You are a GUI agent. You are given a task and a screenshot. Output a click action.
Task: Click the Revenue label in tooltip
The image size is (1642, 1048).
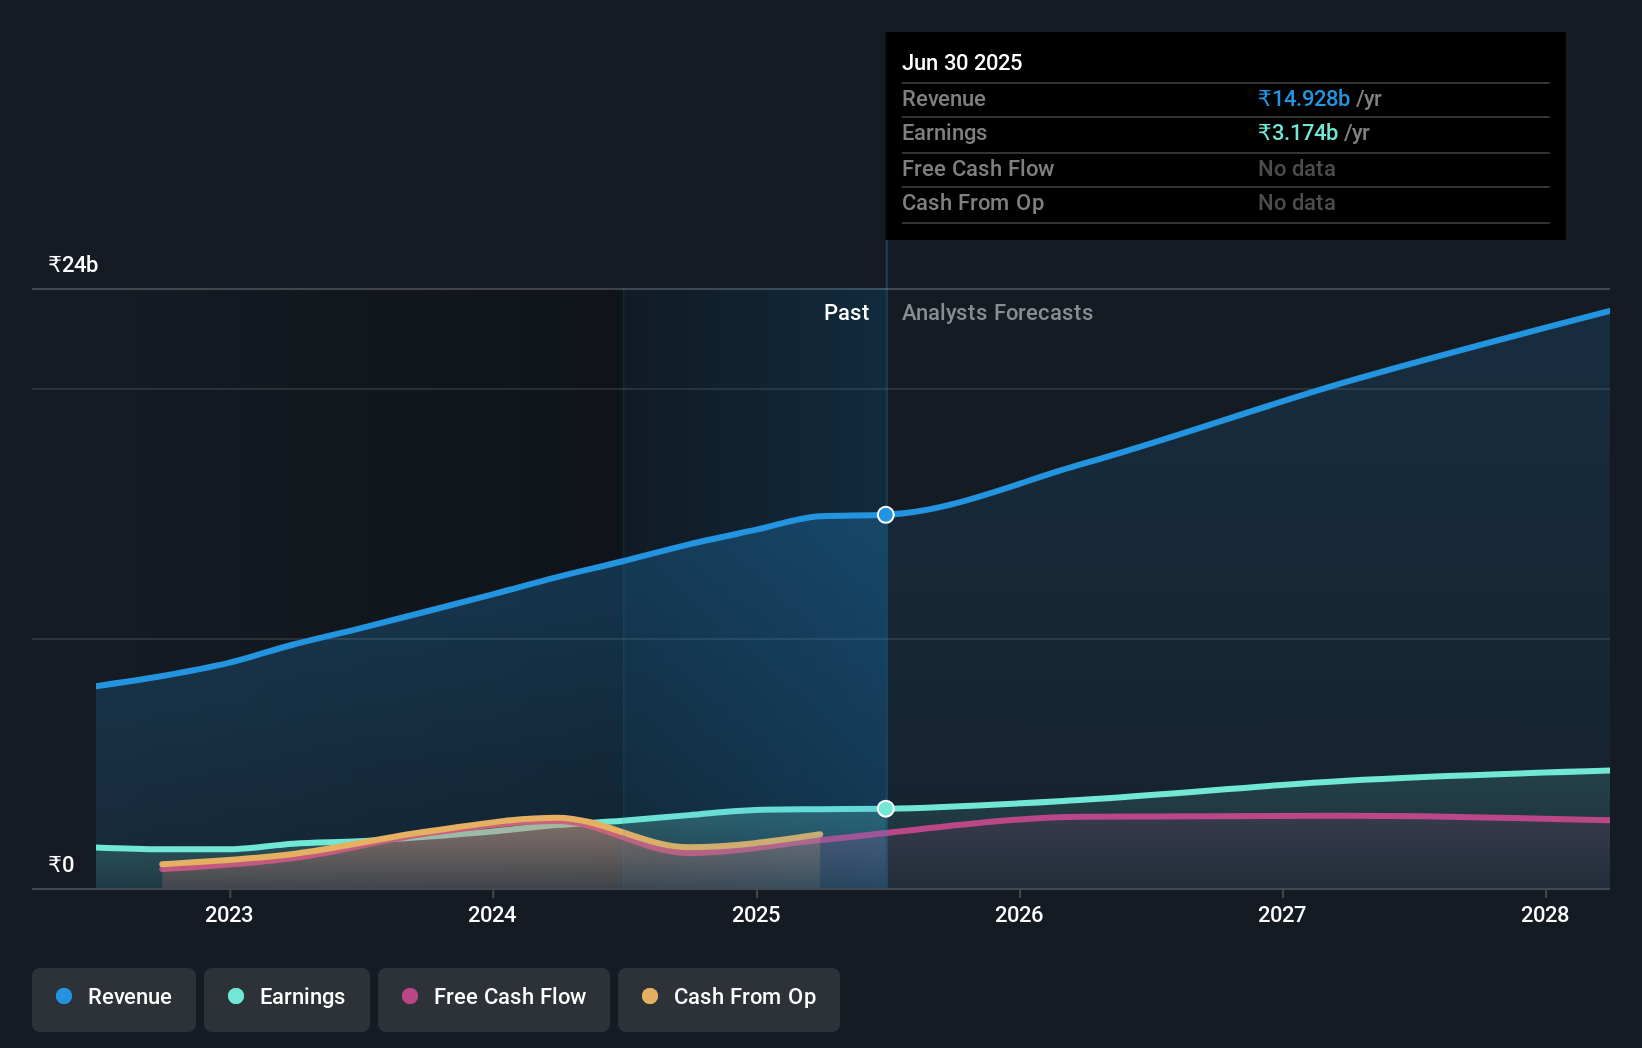[x=944, y=98]
